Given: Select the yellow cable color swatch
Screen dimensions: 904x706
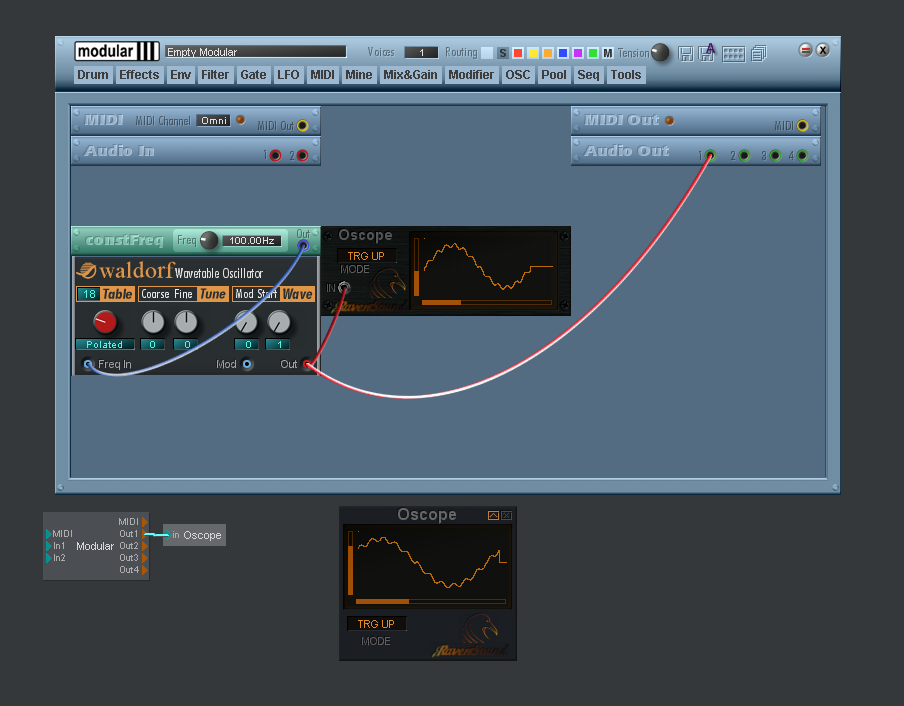Looking at the screenshot, I should coord(533,53).
